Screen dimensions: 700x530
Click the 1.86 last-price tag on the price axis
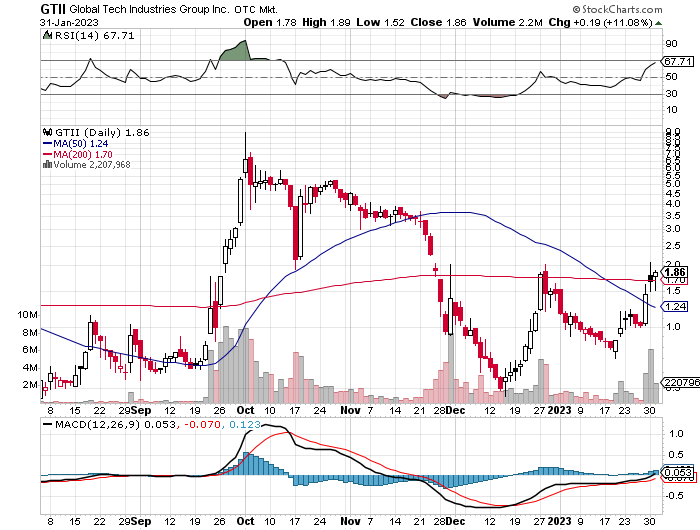[675, 272]
